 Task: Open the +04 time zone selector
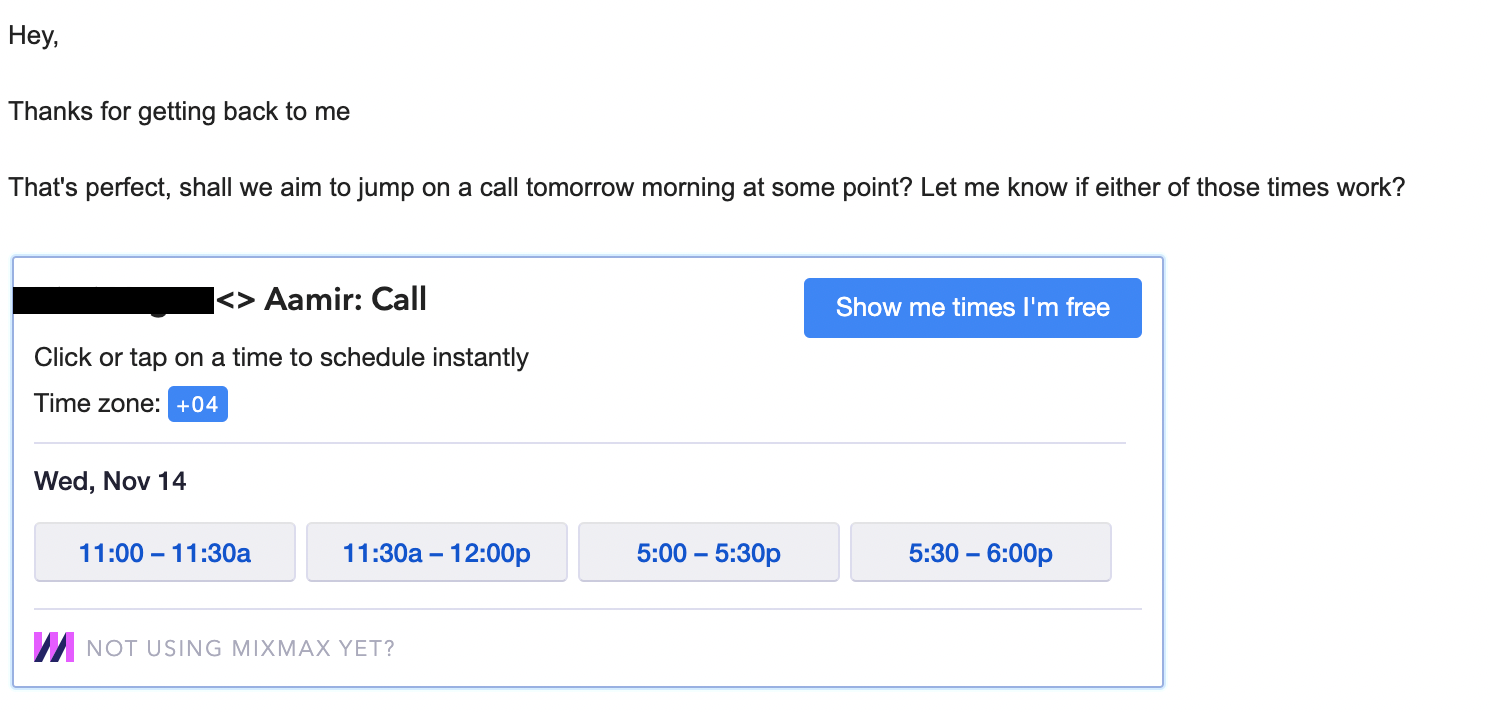(198, 404)
